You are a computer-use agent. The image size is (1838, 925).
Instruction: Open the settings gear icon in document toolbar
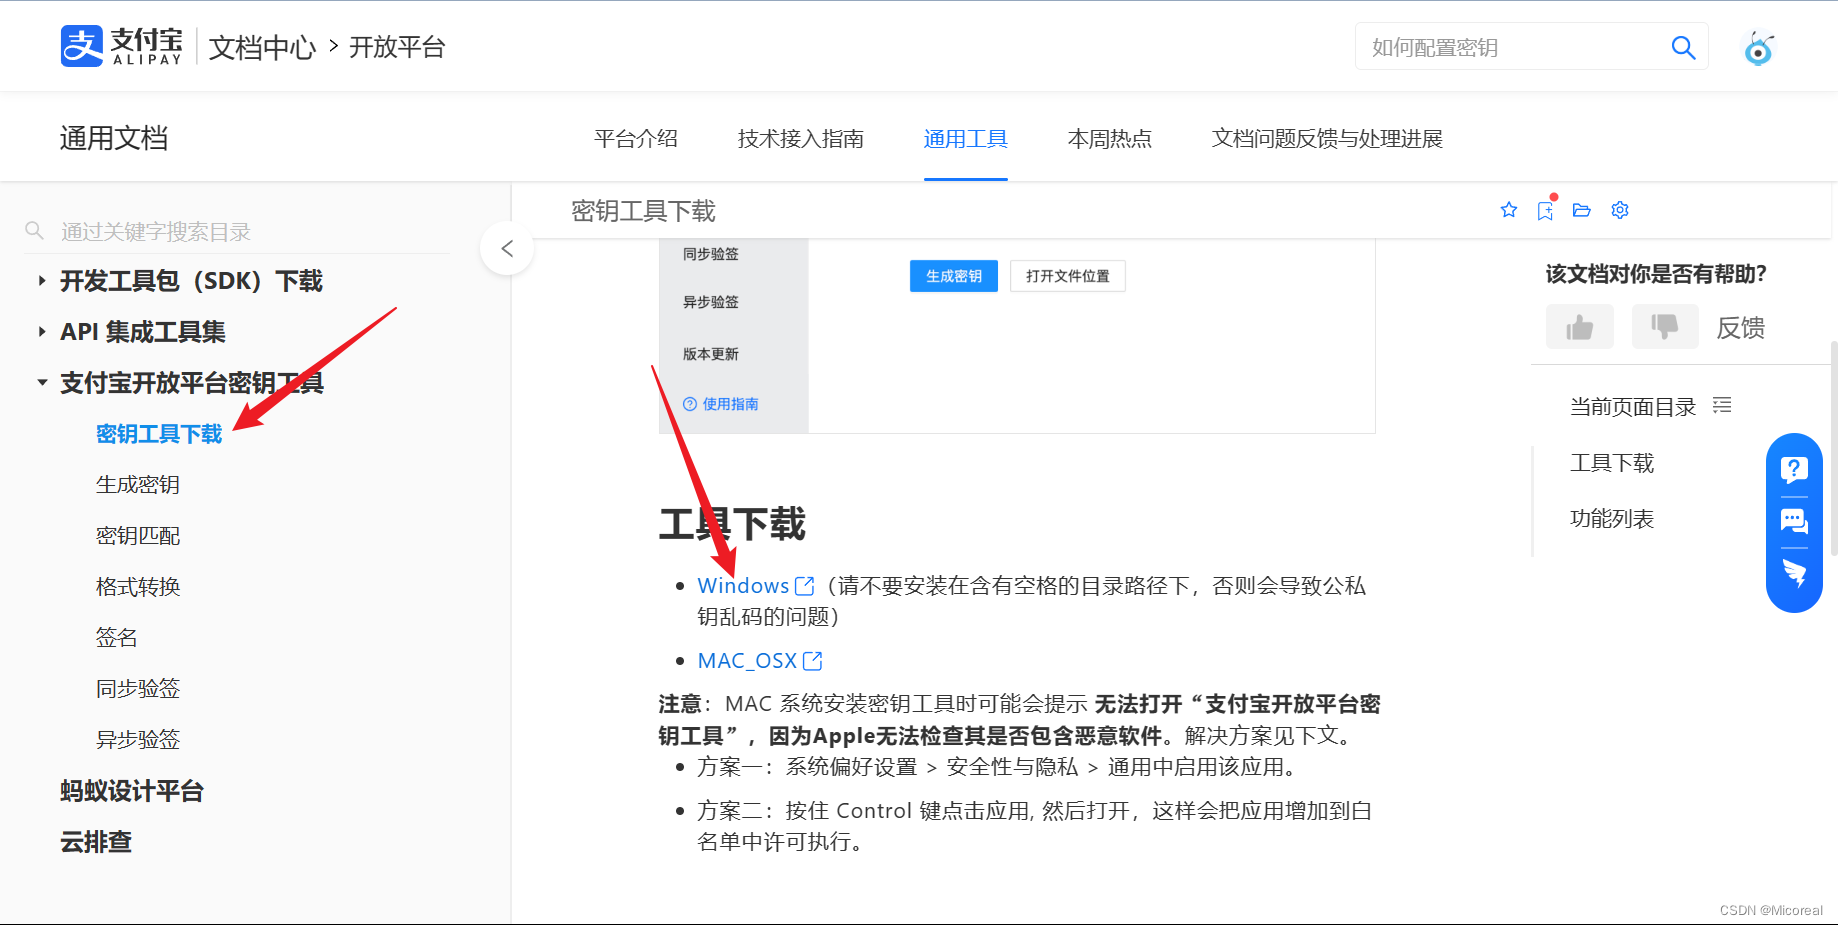click(x=1620, y=210)
